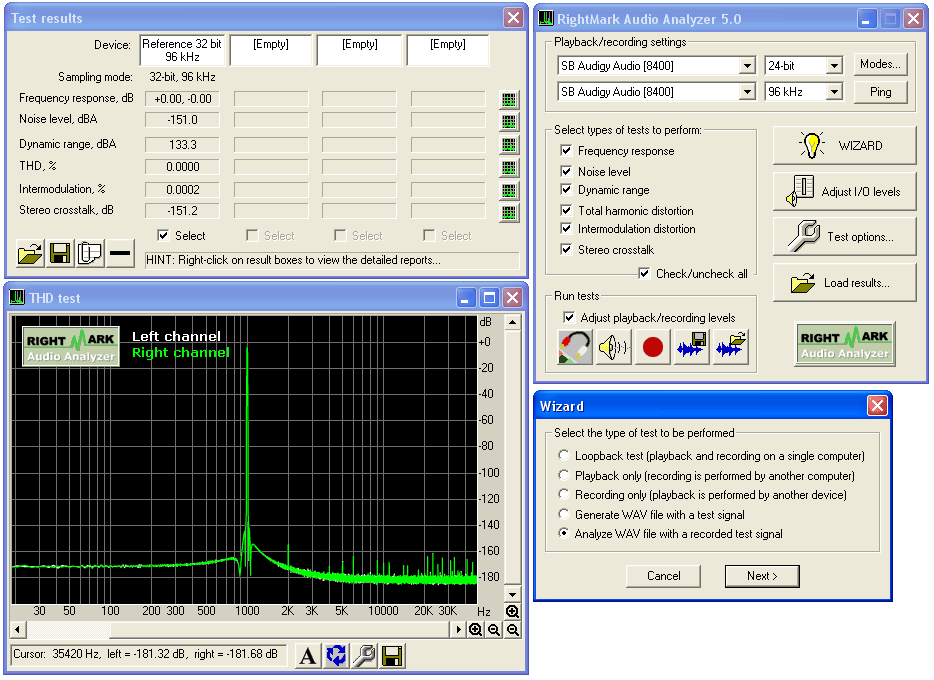
Task: Choose Analyze WAV file radio option
Action: pos(563,534)
